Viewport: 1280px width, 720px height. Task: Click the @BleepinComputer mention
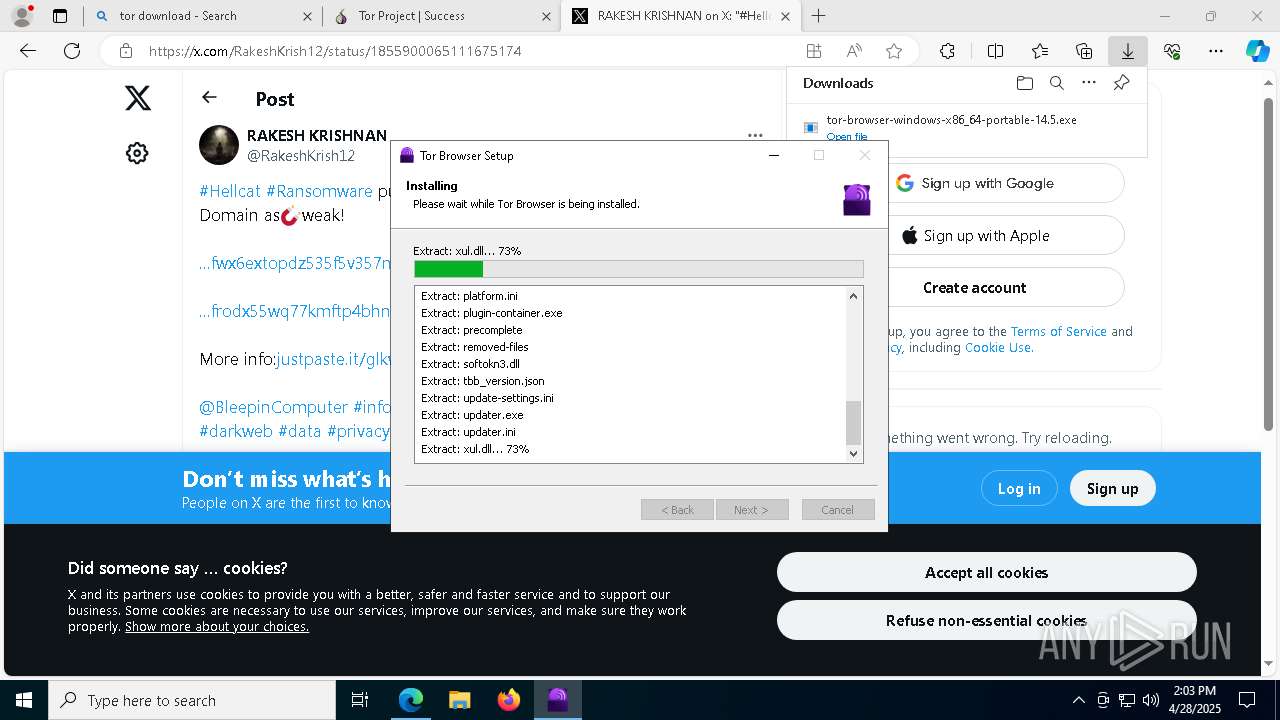point(274,407)
